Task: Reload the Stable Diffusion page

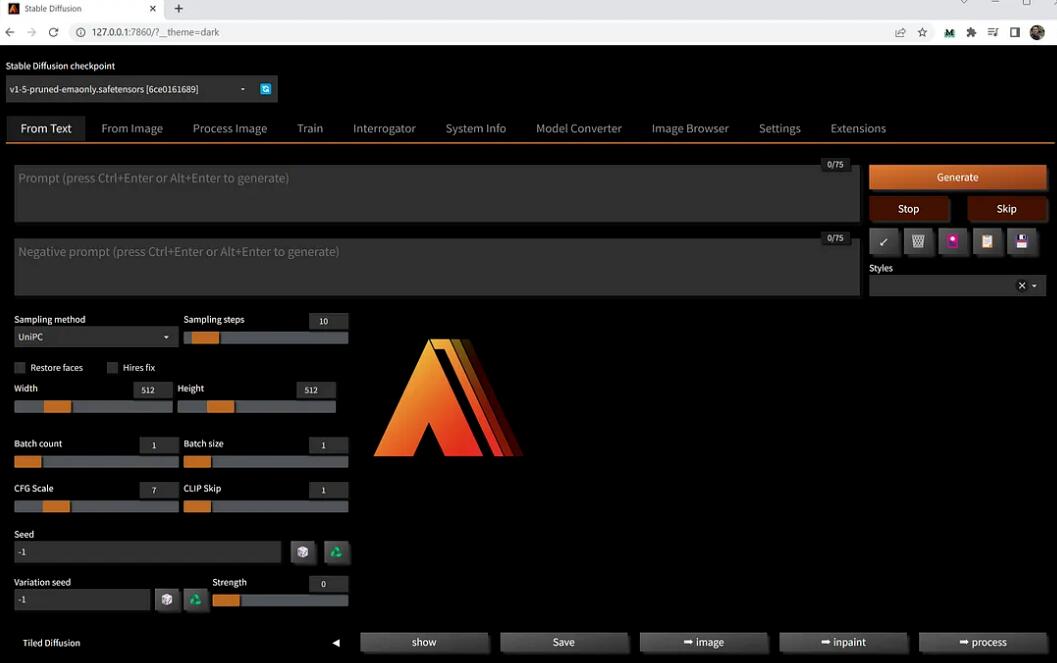Action: coord(54,32)
